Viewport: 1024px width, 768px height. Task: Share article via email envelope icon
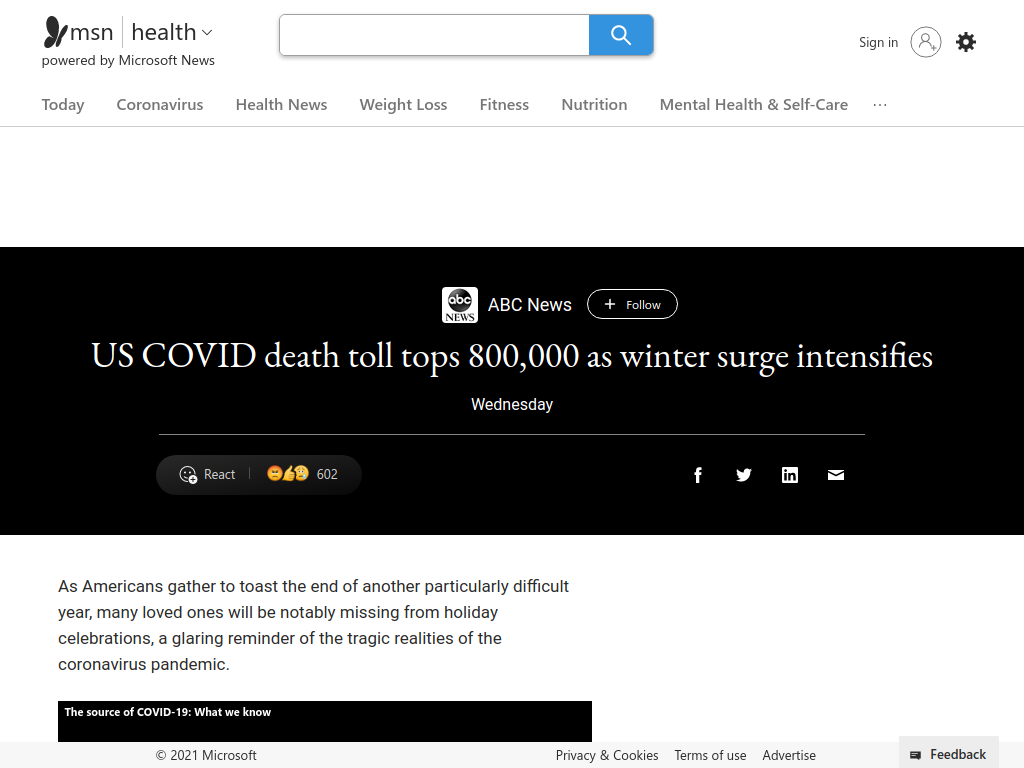836,475
